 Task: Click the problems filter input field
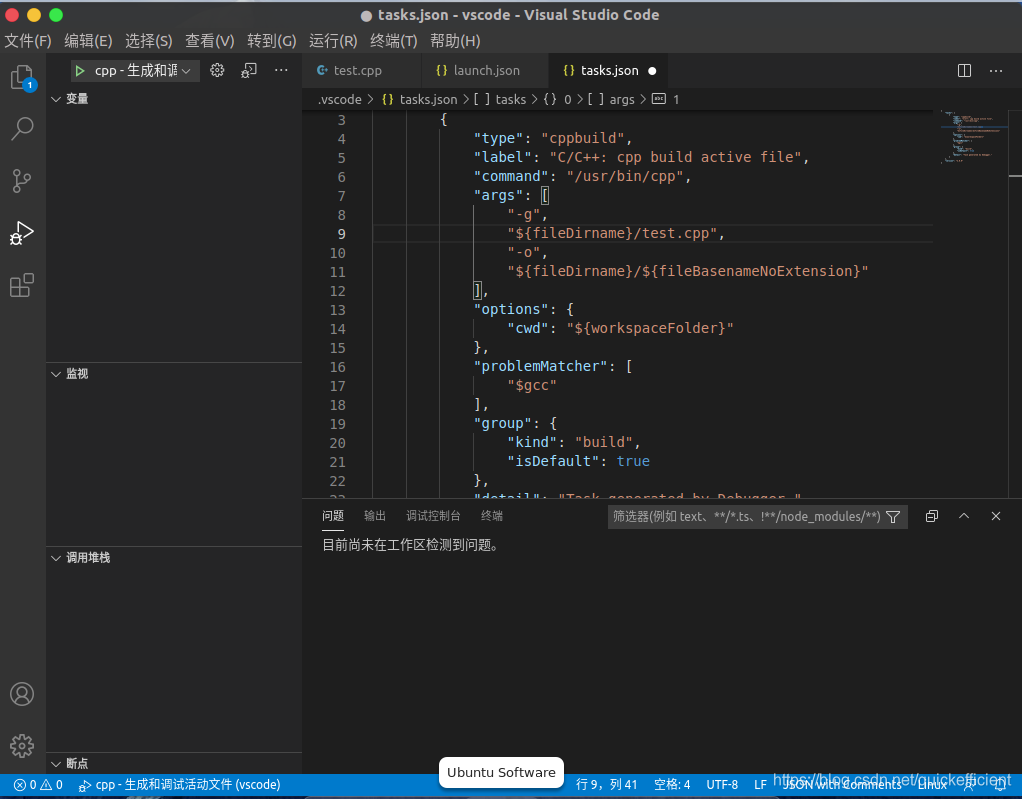[747, 517]
